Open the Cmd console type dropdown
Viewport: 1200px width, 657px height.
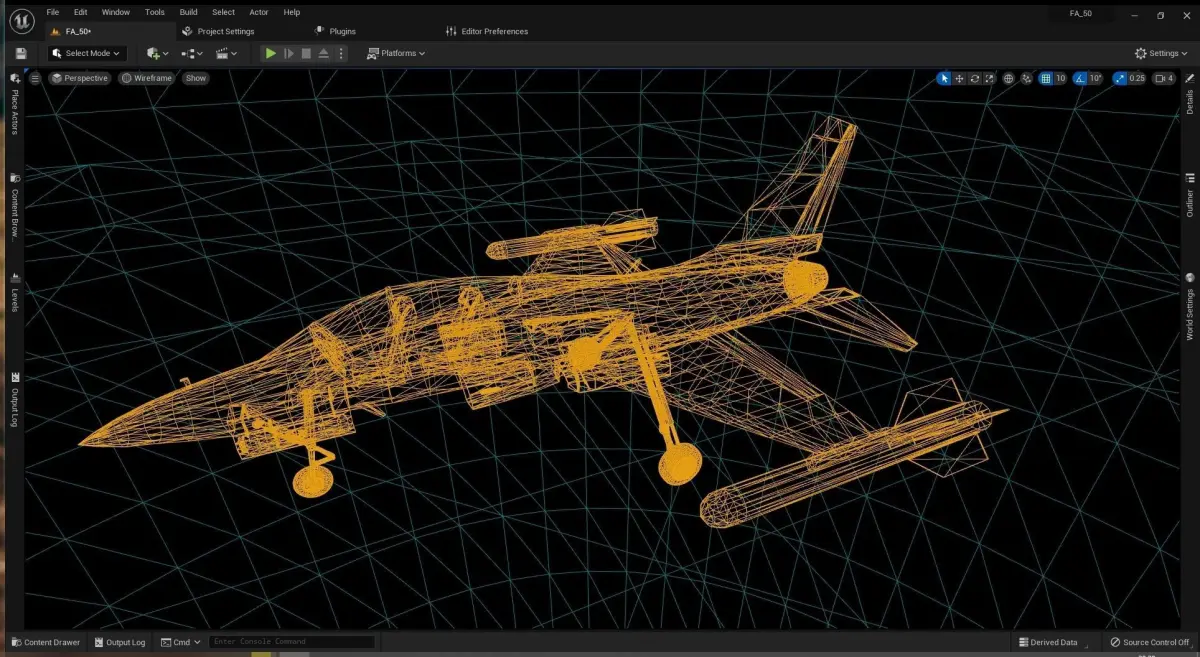click(179, 642)
